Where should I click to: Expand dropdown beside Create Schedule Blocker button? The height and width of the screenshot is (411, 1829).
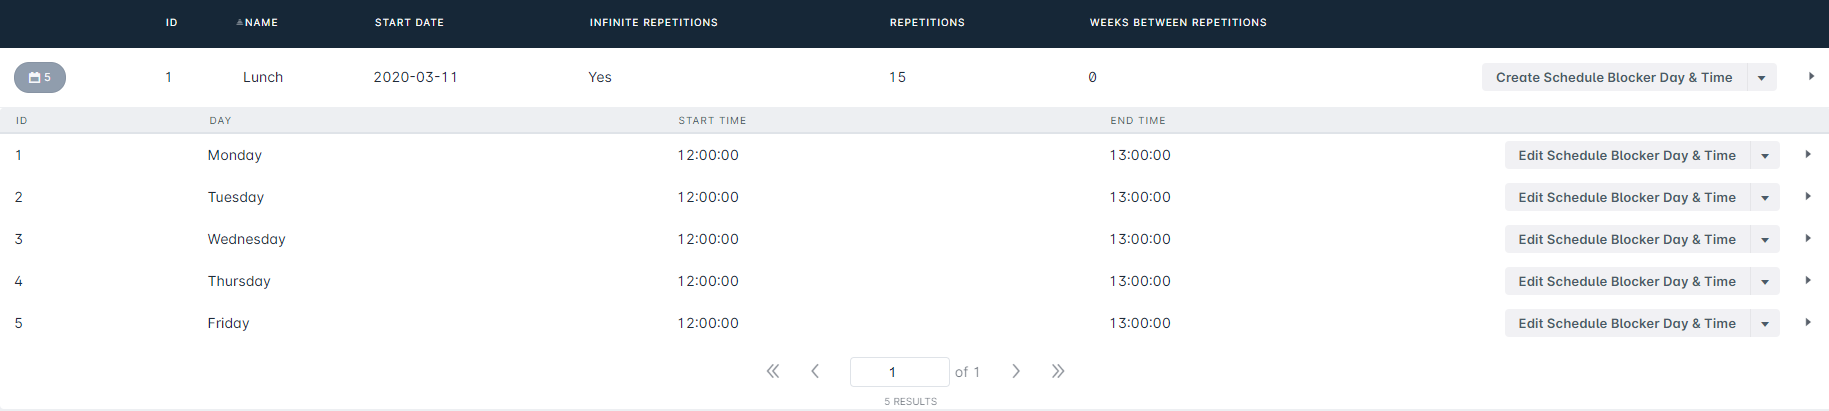click(1762, 77)
